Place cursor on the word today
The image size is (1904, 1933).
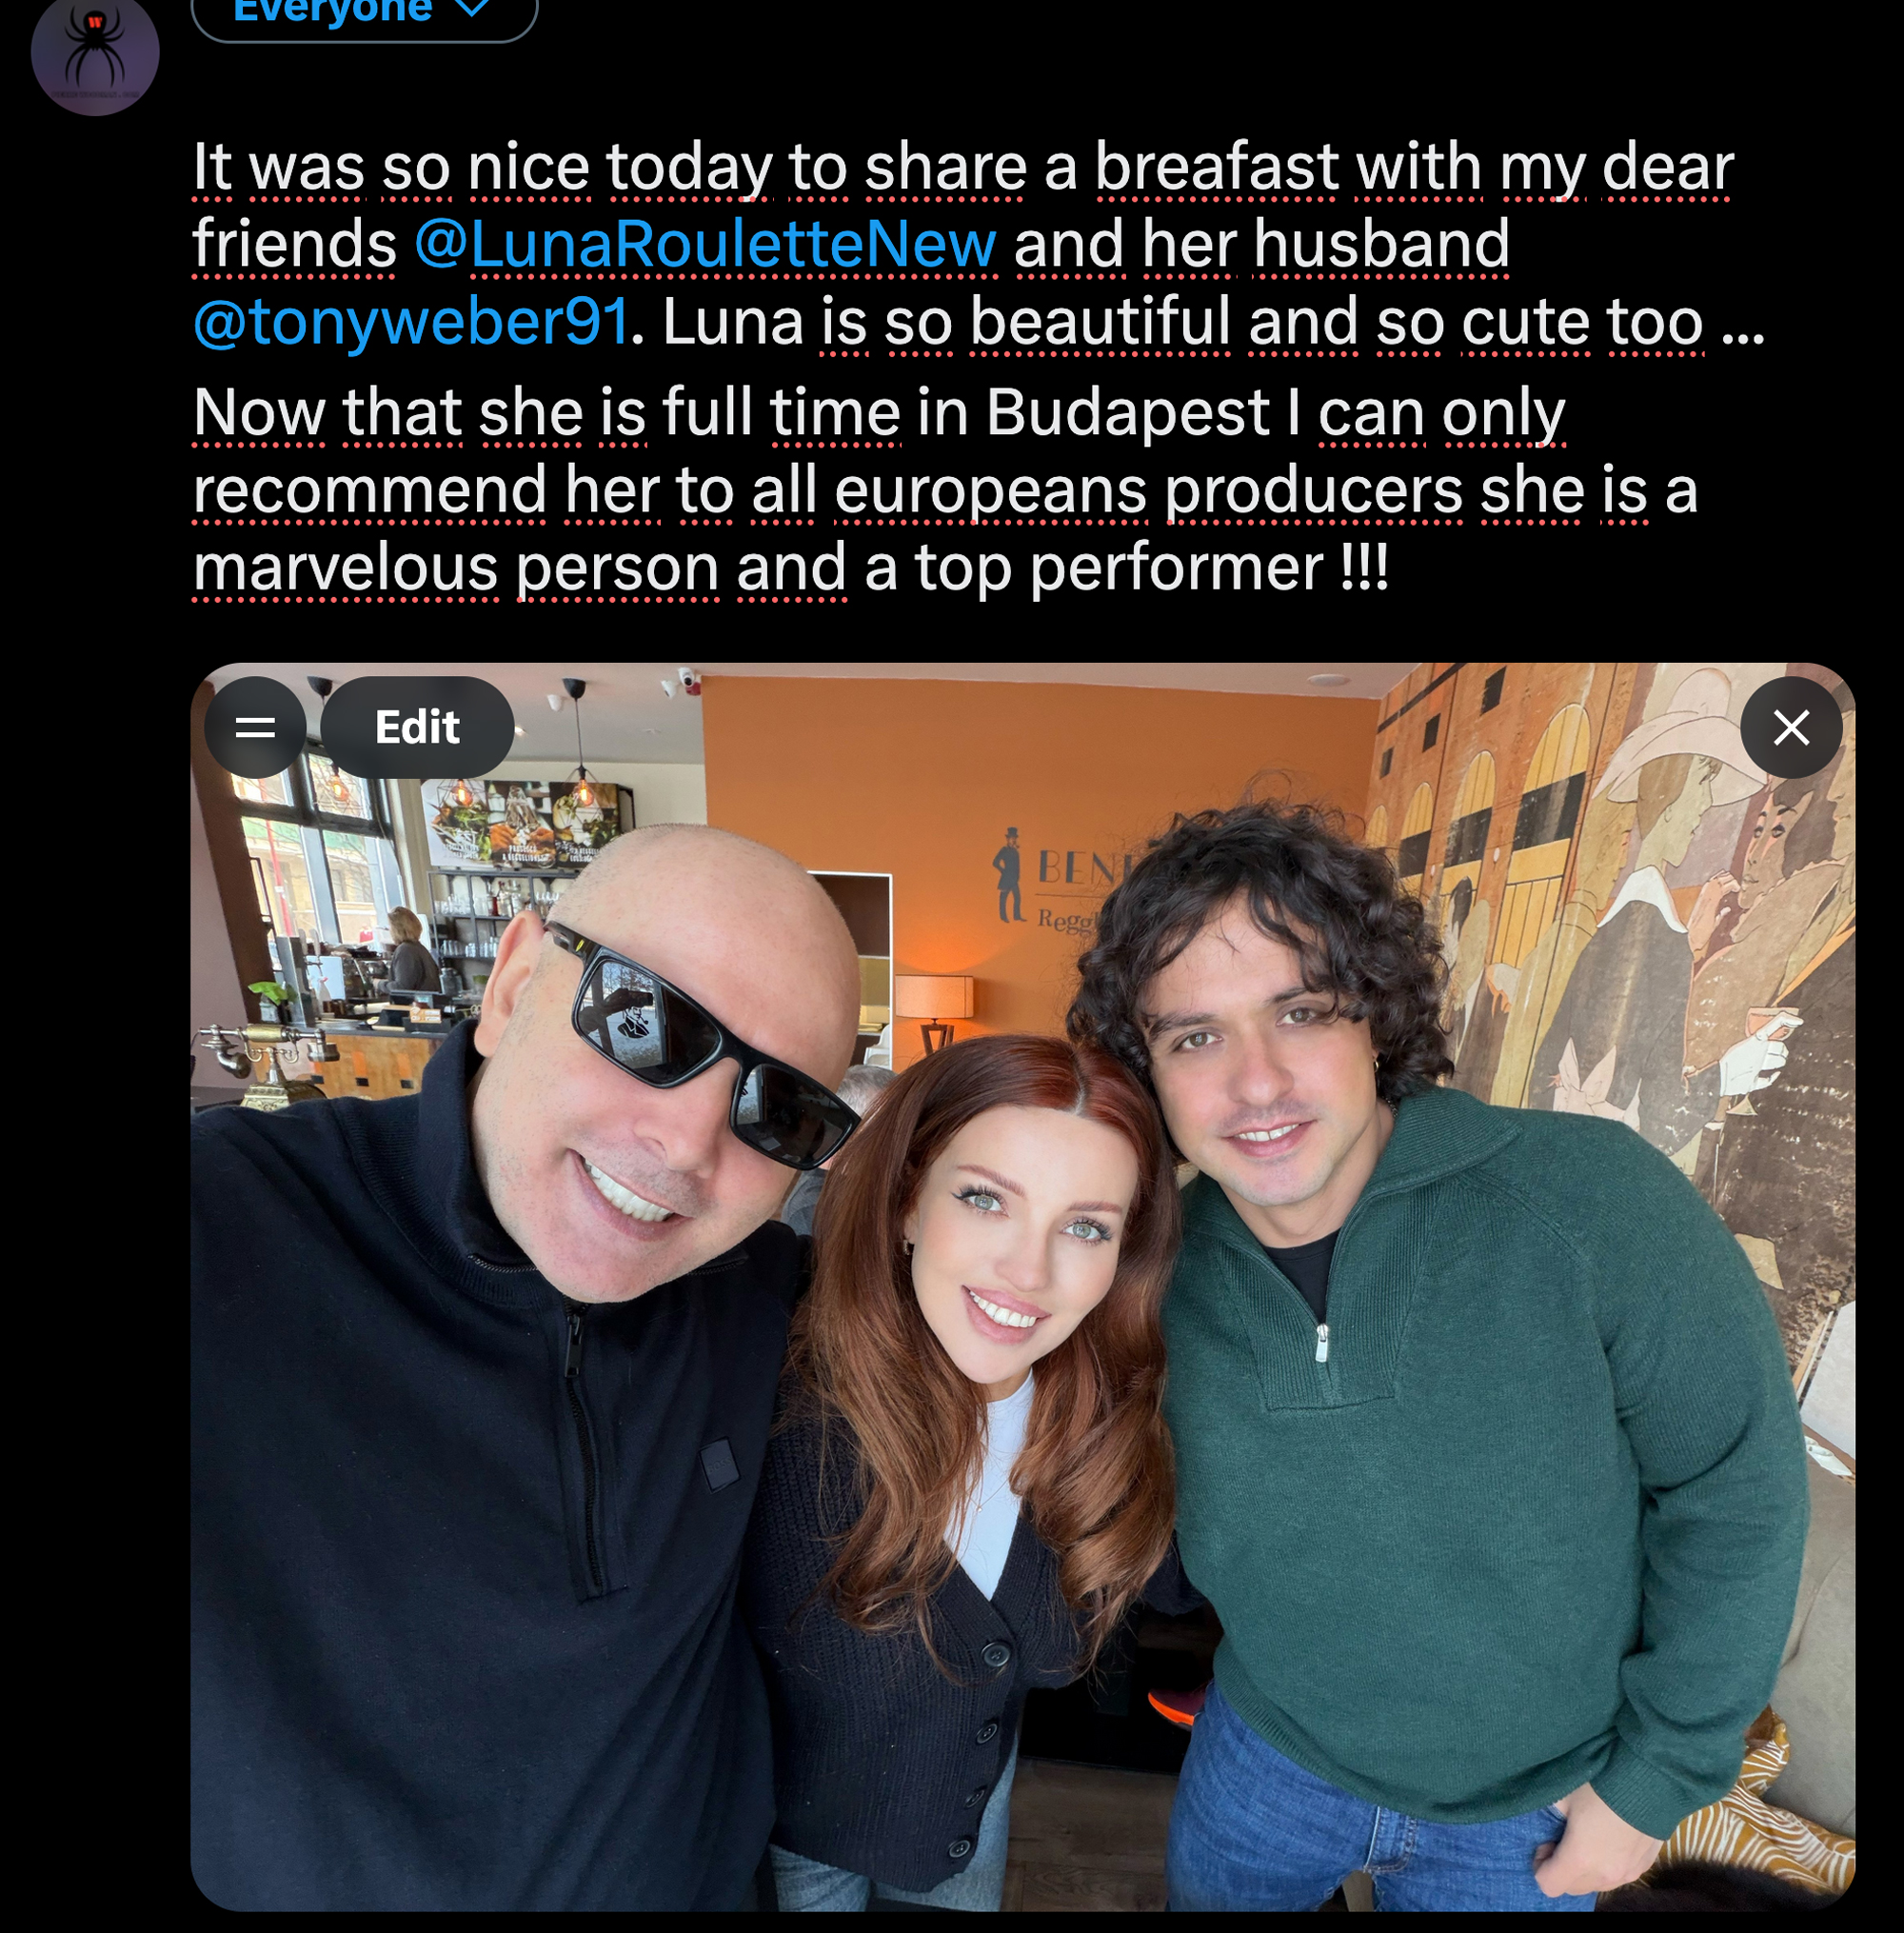(x=689, y=166)
